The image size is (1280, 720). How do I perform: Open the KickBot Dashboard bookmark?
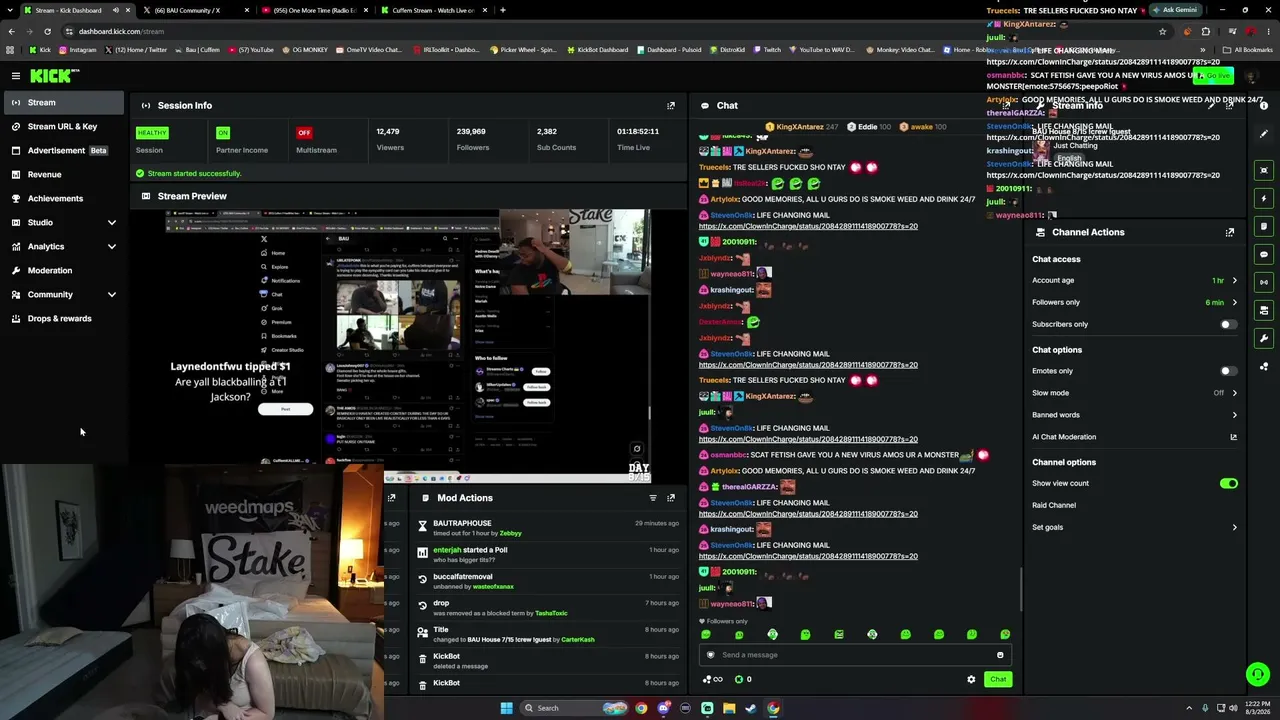pos(597,50)
